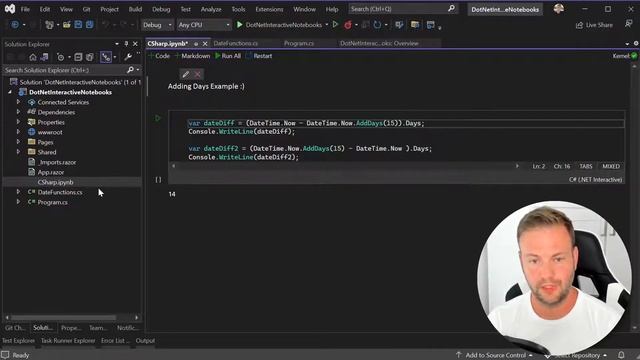Click the Home icon in Solution Explorer
This screenshot has width=640, height=360.
[33, 57]
